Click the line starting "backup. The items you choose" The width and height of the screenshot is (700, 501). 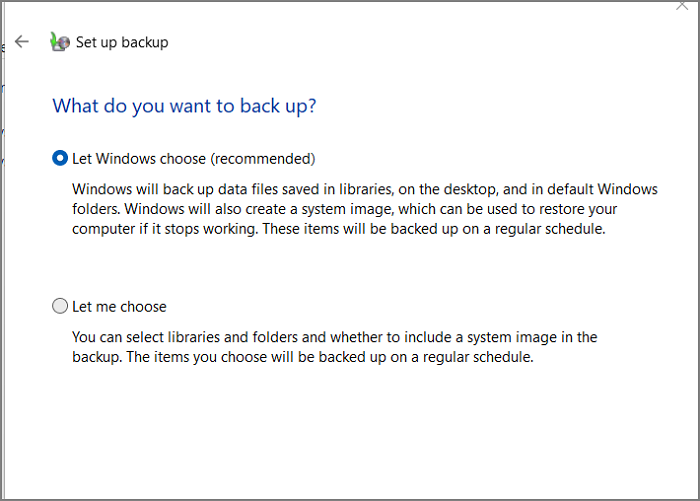click(303, 357)
